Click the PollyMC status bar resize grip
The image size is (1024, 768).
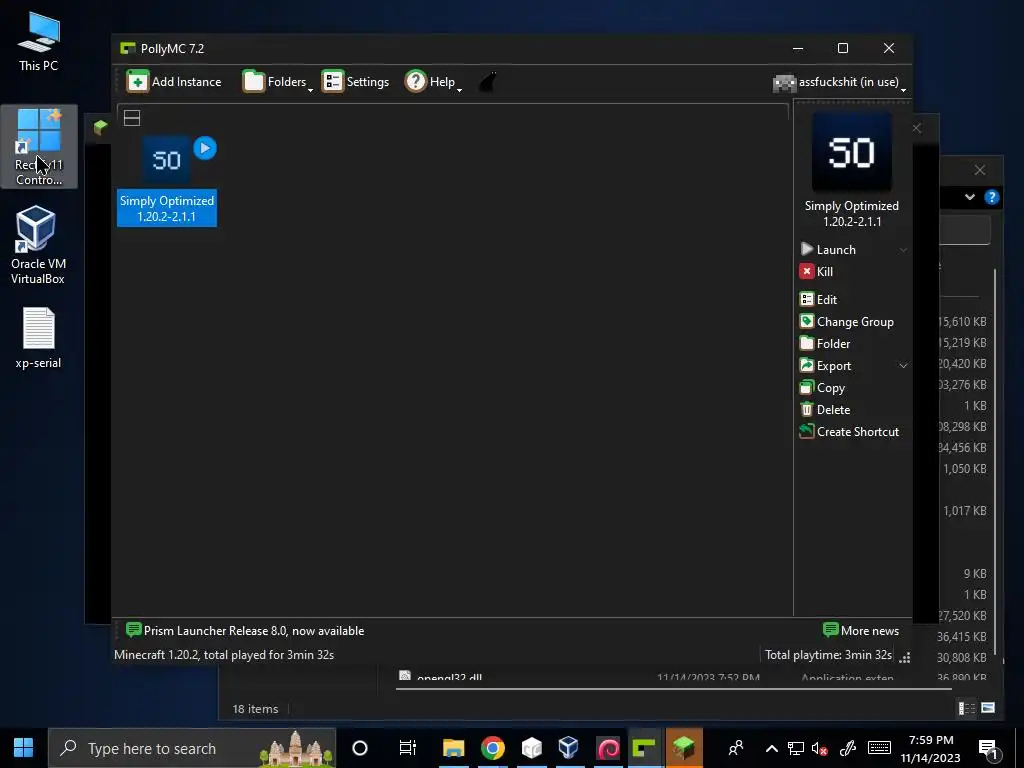[904, 658]
